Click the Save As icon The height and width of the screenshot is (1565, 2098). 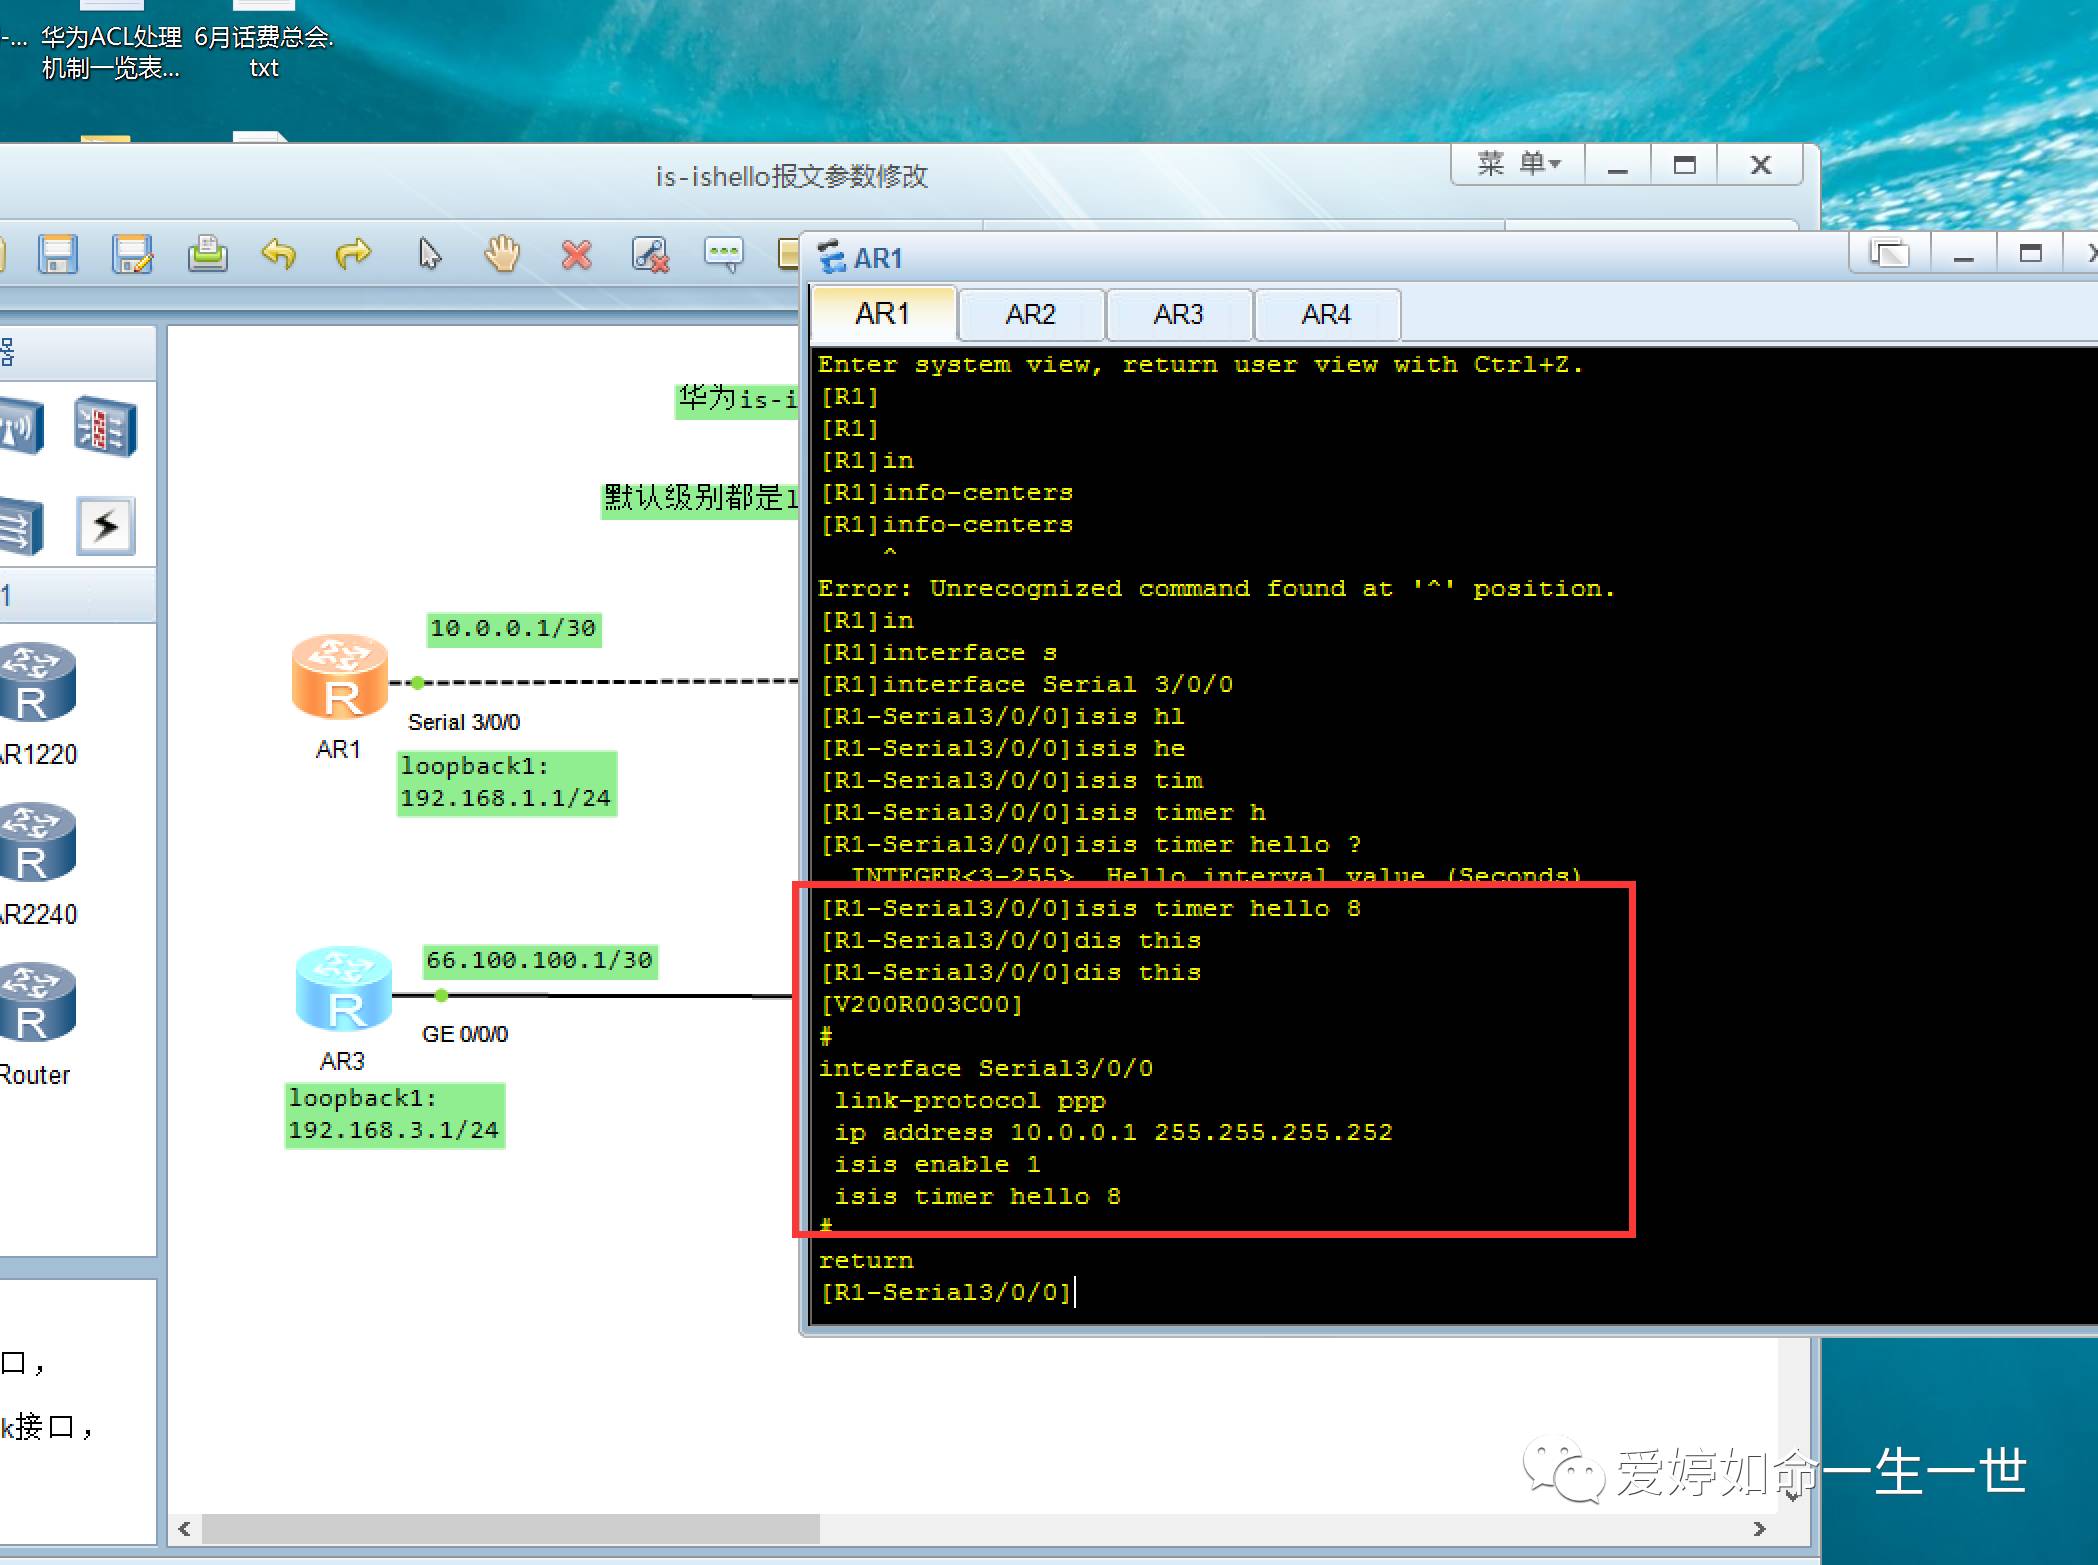pos(133,255)
